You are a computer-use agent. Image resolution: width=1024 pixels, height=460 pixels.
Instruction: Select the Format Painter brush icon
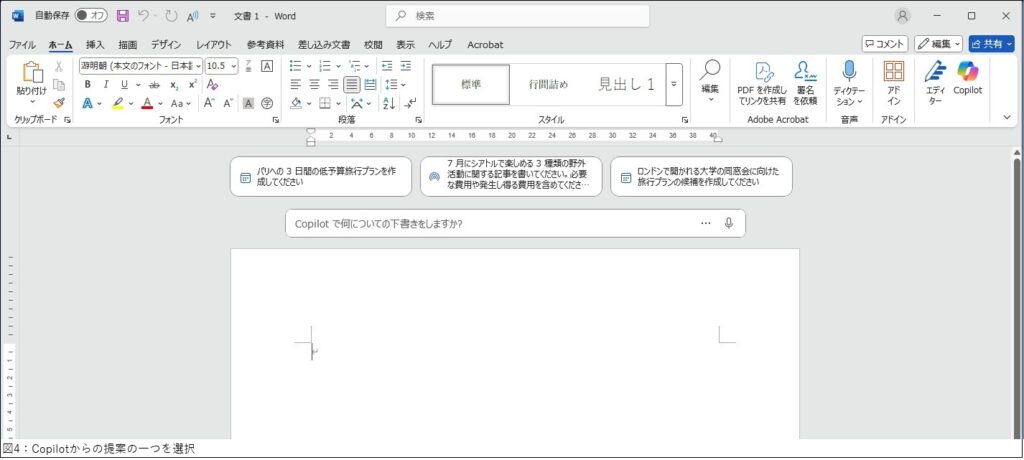pos(59,103)
